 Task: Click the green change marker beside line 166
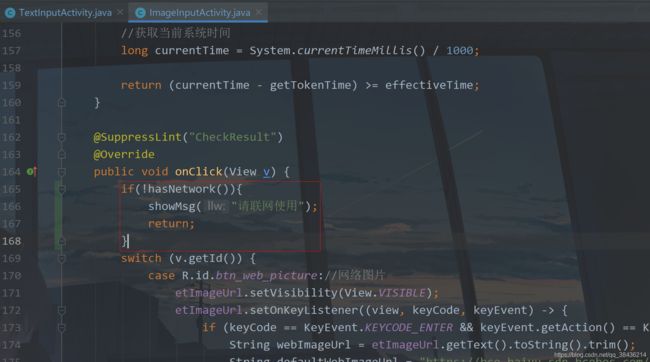58,215
